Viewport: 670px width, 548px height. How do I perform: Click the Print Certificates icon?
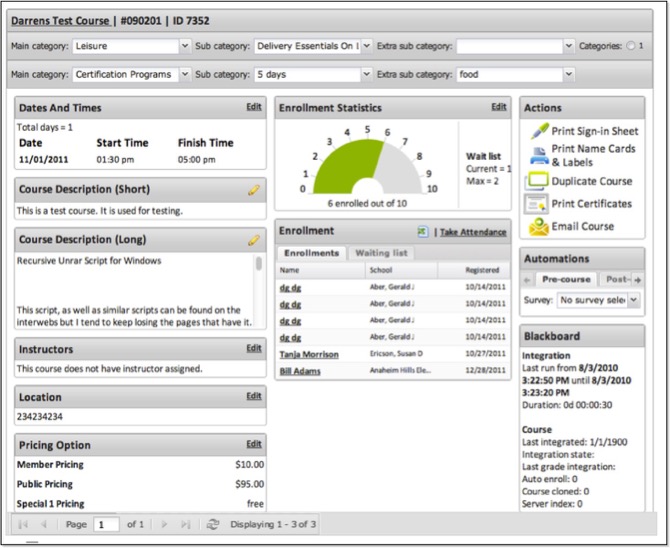pos(538,204)
